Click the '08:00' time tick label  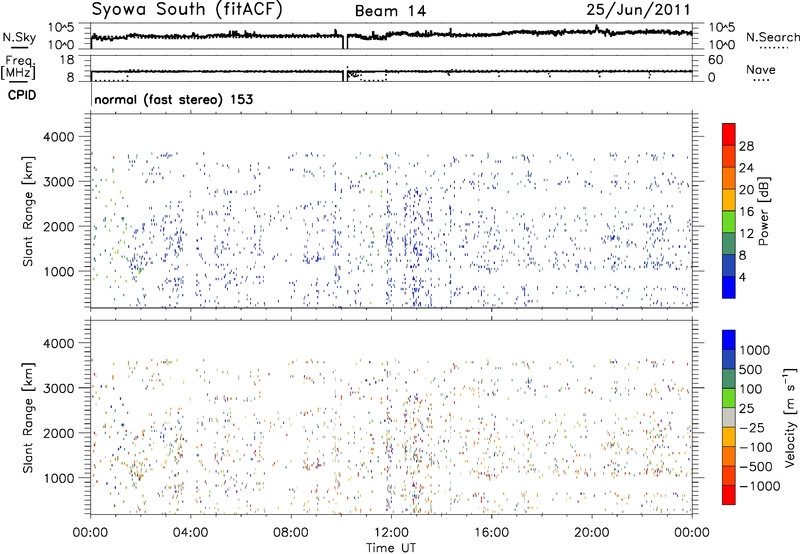point(291,533)
